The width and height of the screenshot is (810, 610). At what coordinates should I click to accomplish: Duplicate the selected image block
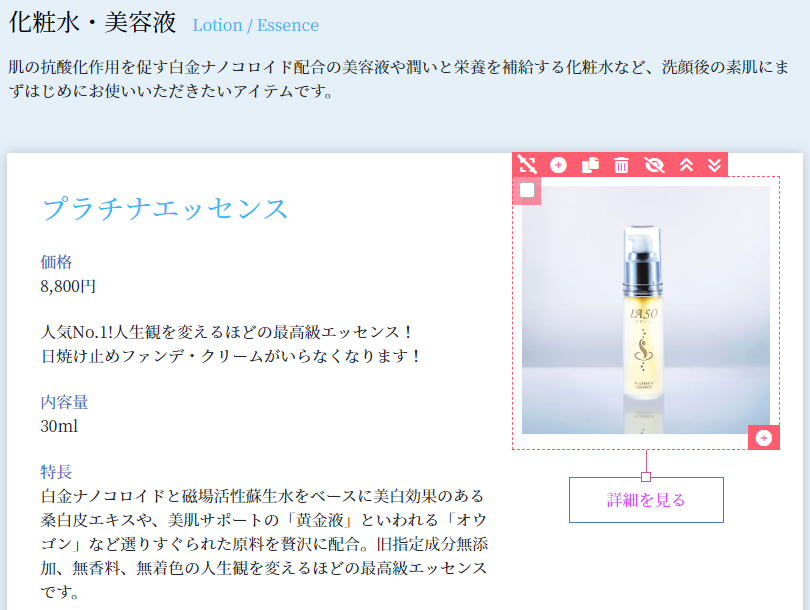[590, 165]
